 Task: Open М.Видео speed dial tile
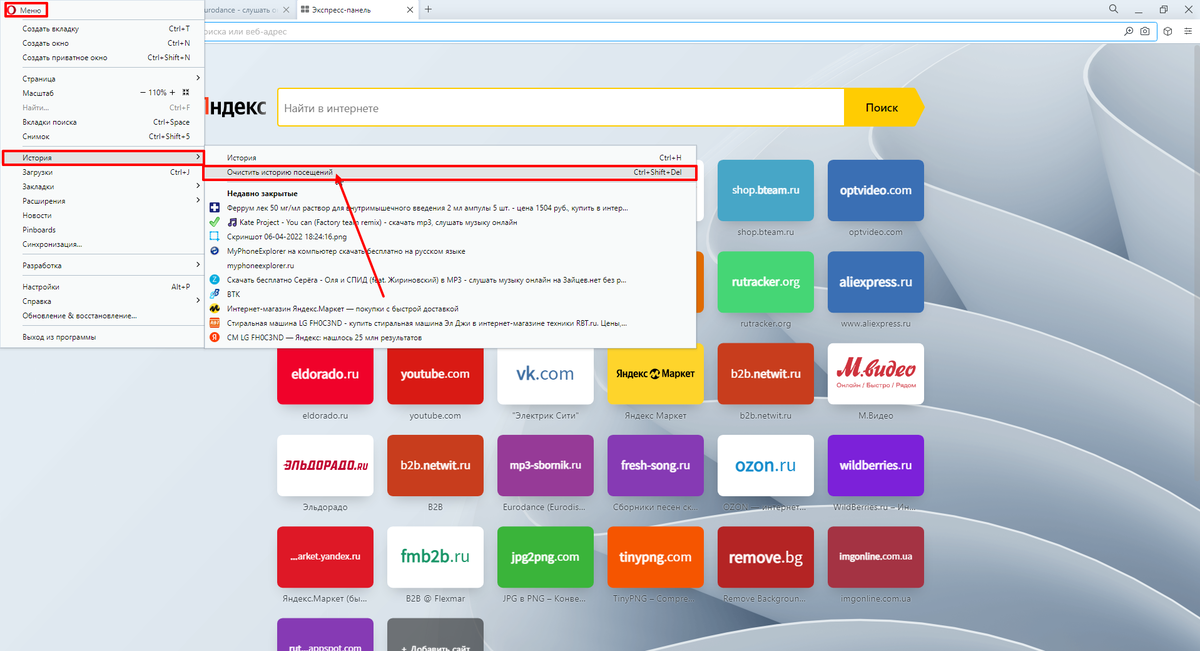(876, 374)
